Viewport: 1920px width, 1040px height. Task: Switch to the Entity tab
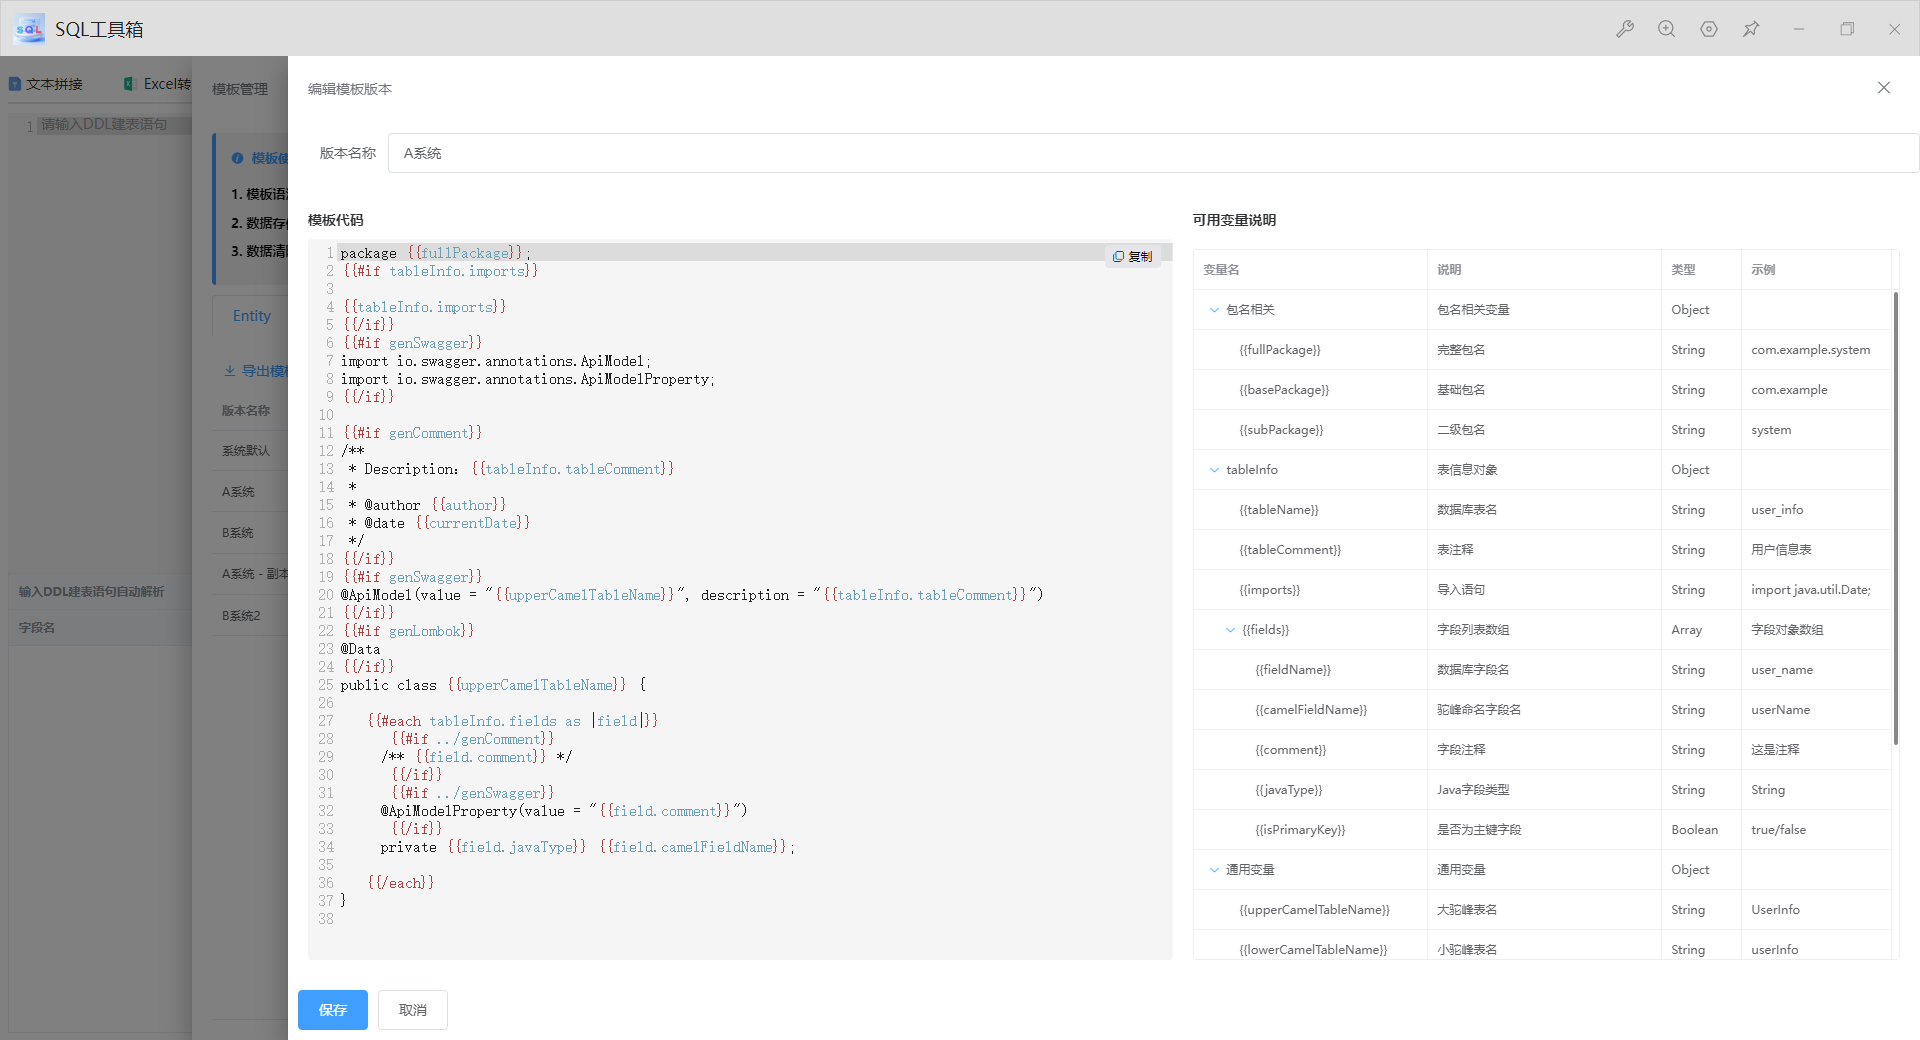(251, 316)
